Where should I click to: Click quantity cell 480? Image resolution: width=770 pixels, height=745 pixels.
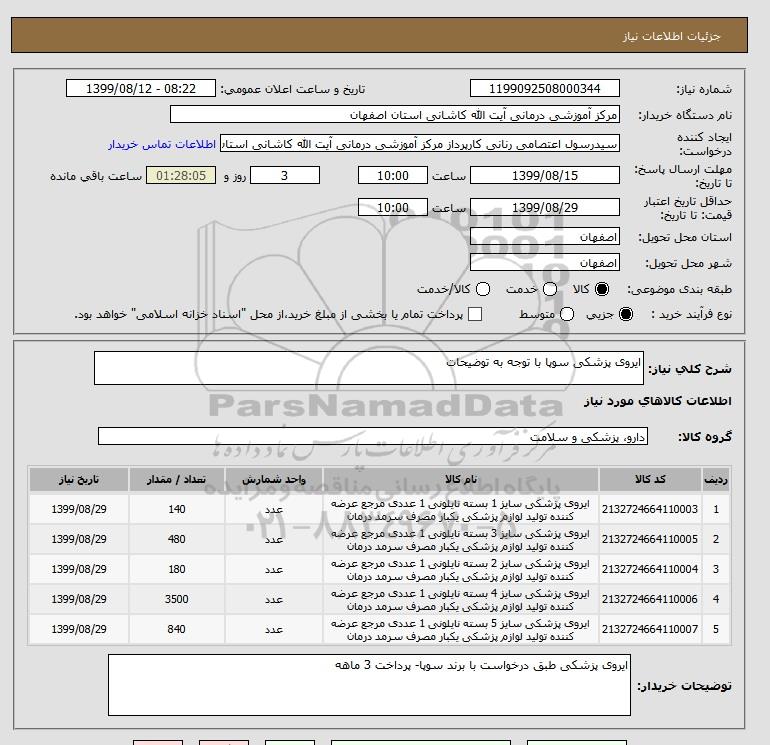pos(177,539)
